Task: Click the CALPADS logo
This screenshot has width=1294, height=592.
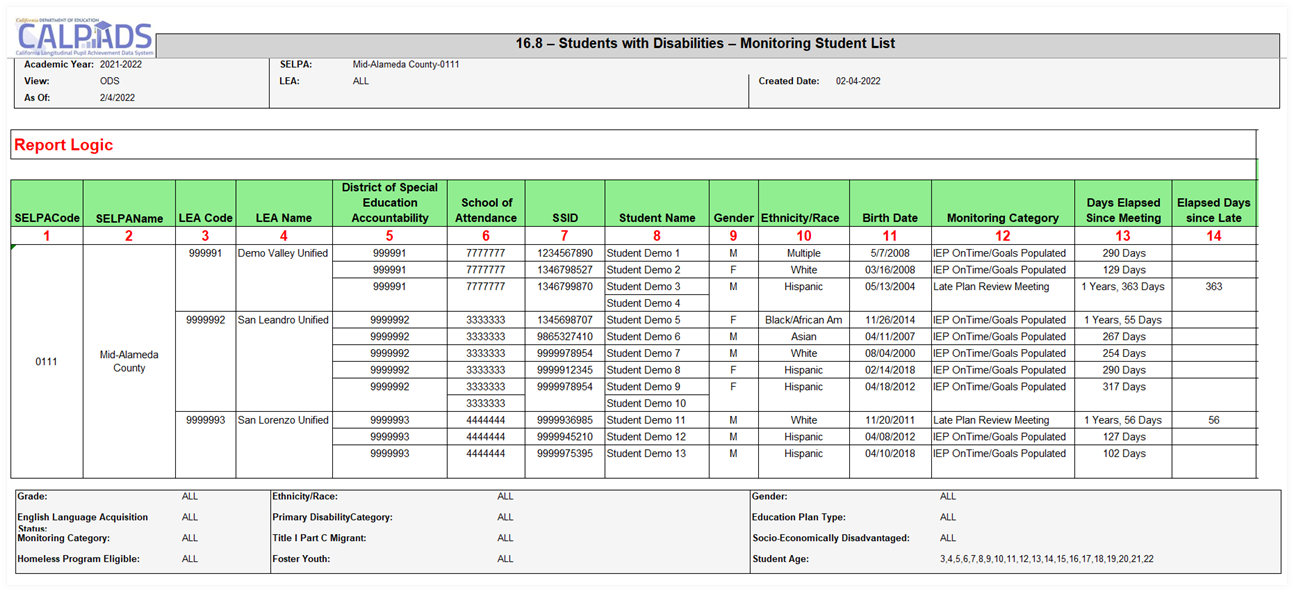Action: (85, 38)
